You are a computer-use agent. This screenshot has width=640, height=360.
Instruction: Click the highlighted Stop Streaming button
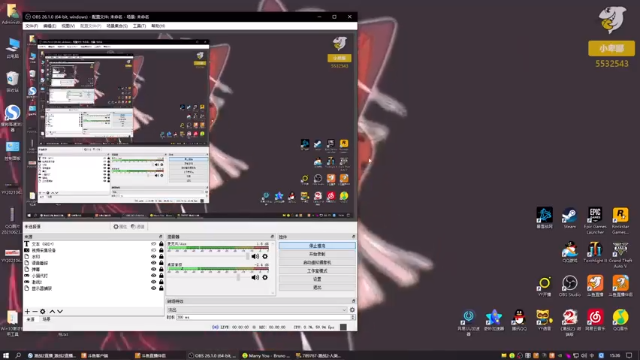(317, 246)
